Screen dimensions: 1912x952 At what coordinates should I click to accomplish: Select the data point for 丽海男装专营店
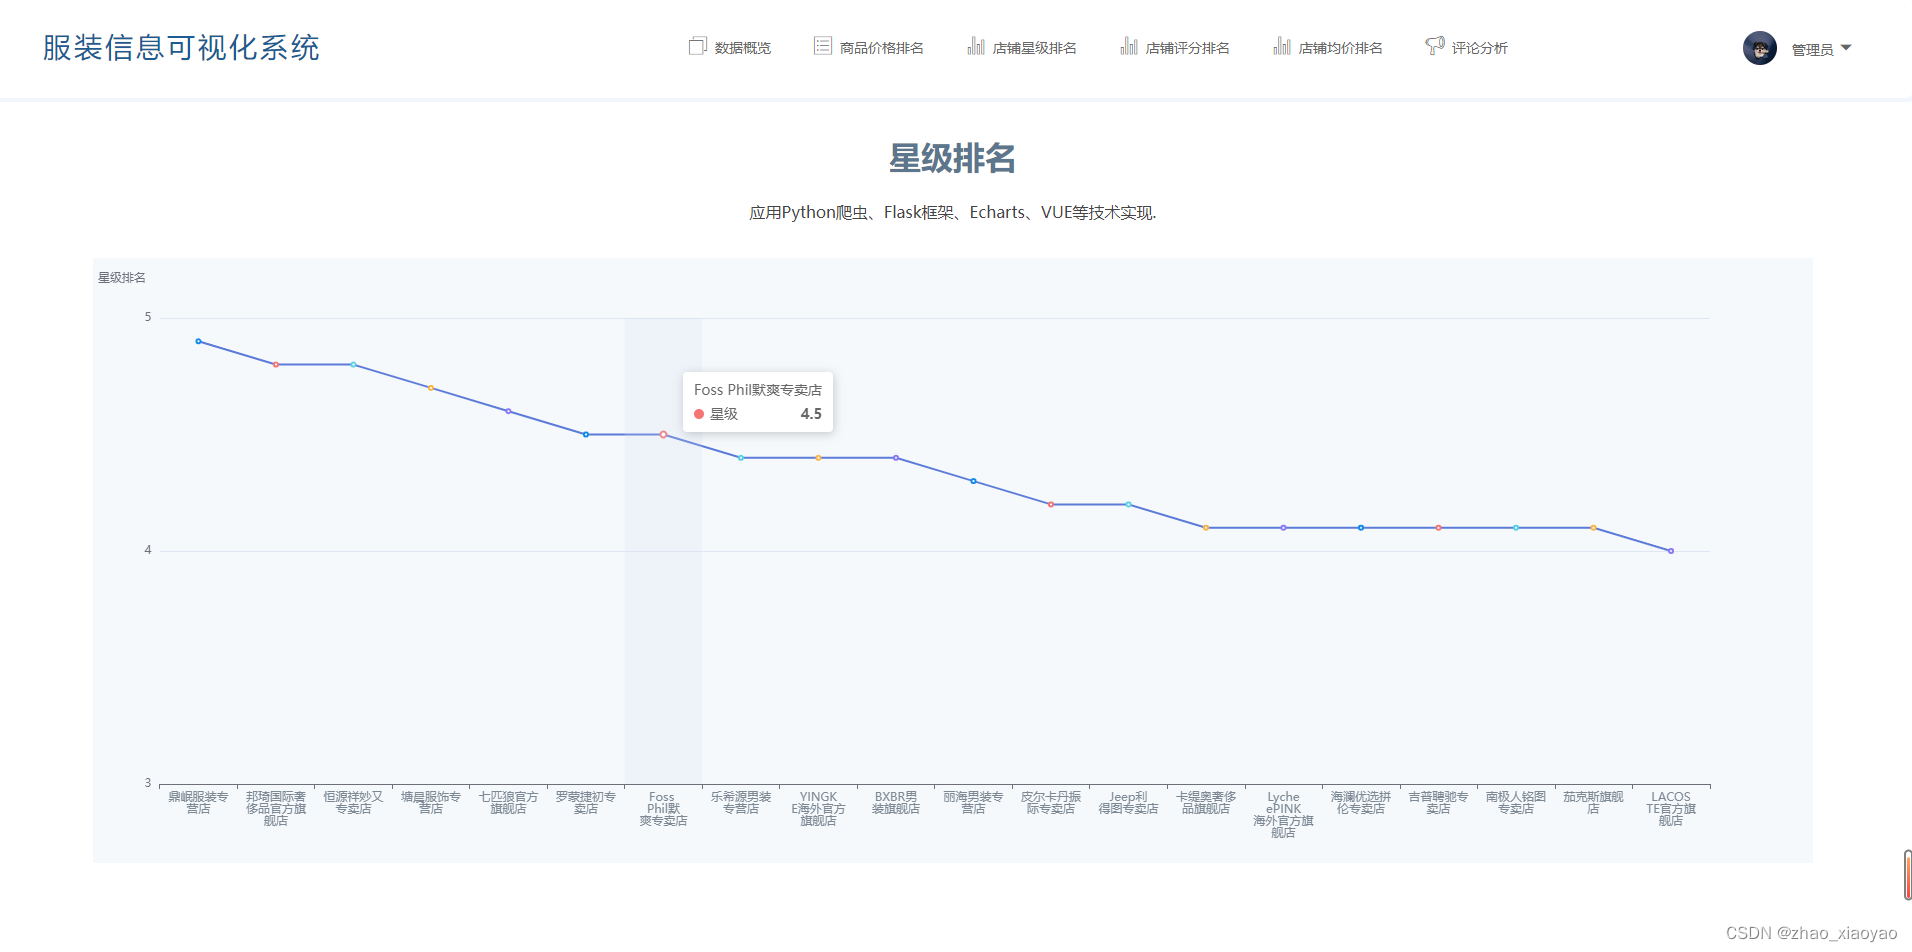tap(973, 481)
